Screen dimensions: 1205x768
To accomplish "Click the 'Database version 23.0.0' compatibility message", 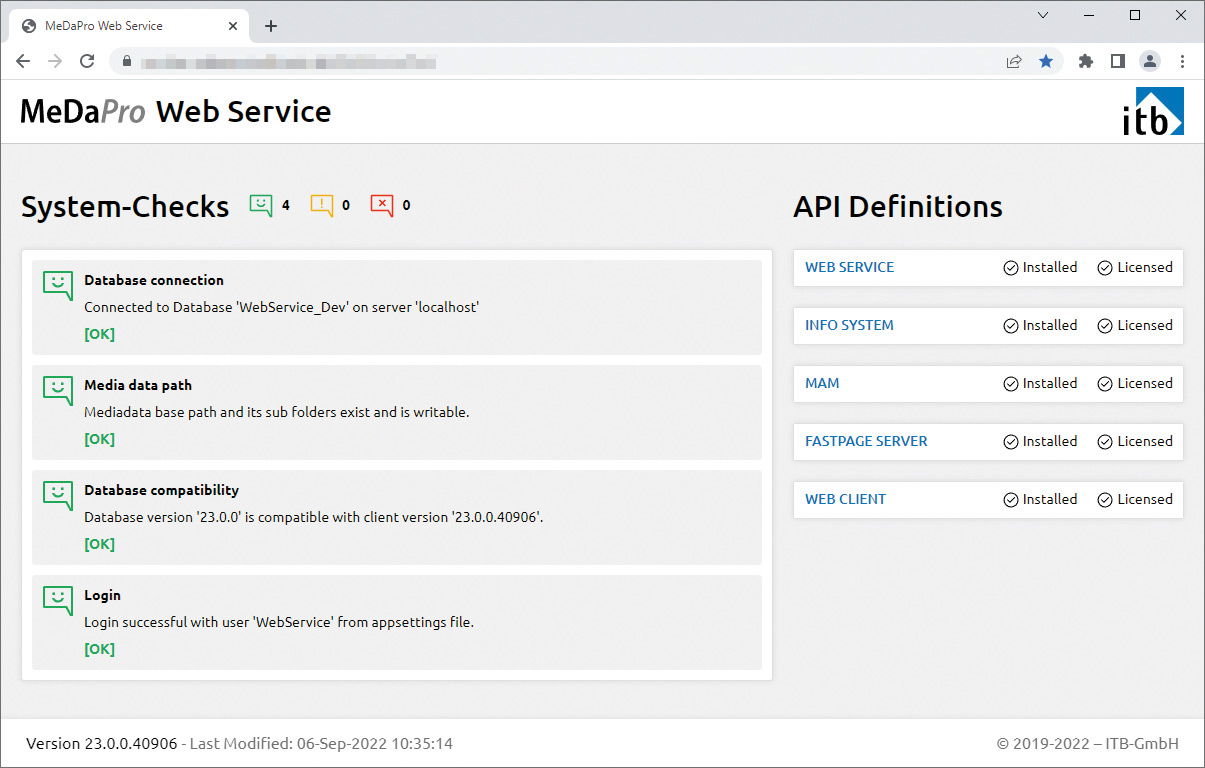I will click(314, 517).
